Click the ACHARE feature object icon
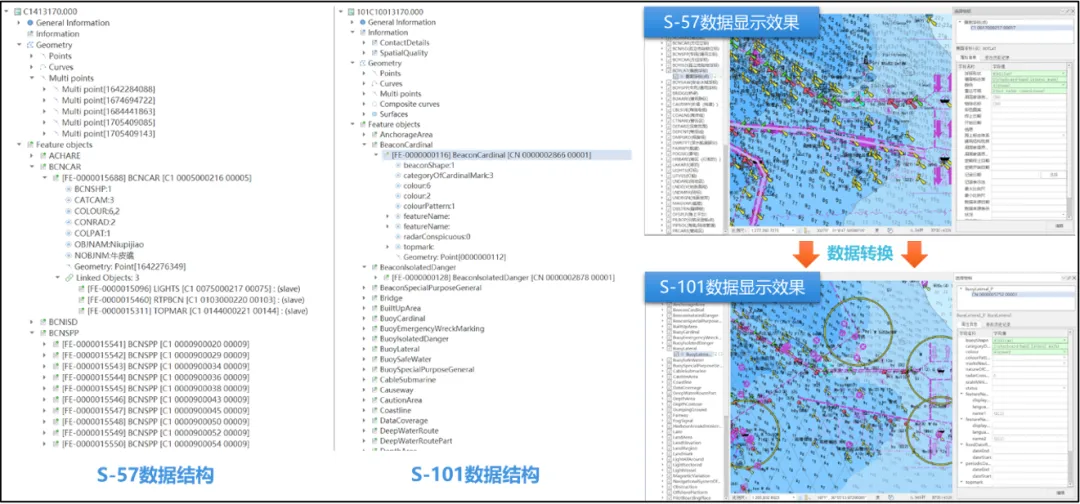 point(43,155)
